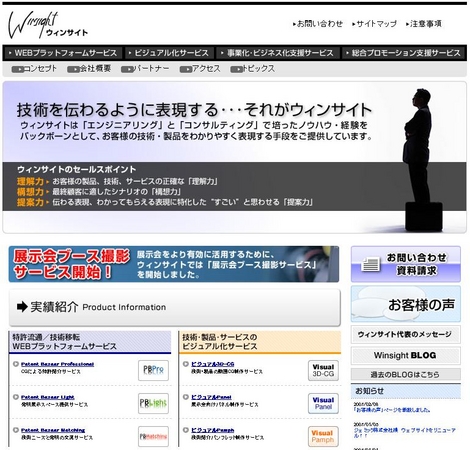Open the PBPro service icon
The height and width of the screenshot is (450, 470).
[153, 370]
